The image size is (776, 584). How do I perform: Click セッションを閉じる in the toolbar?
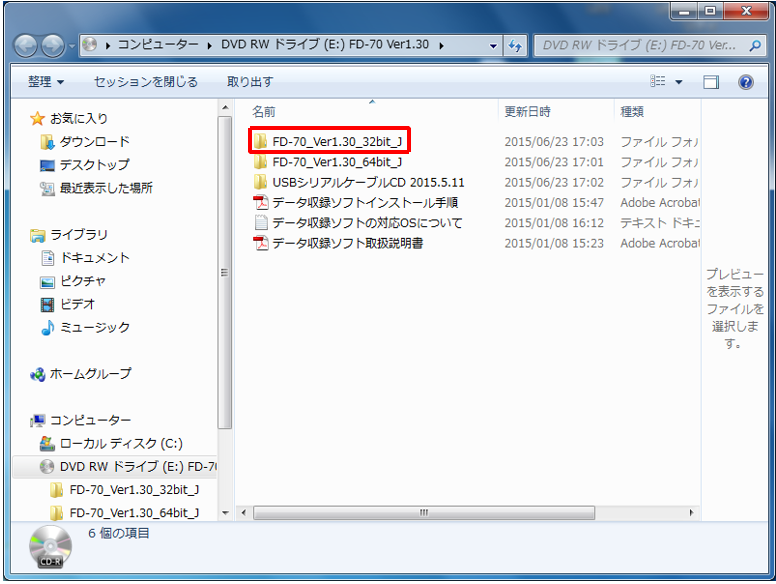[145, 82]
